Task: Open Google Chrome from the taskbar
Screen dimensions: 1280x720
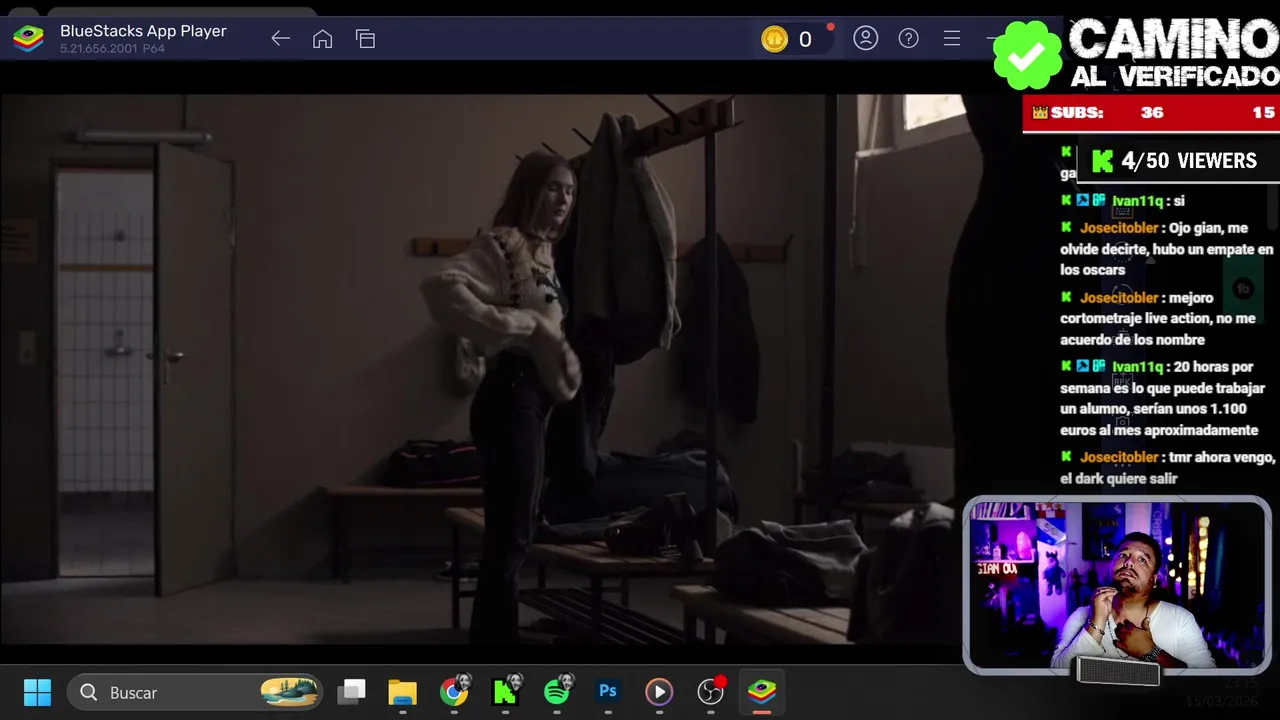Action: [x=454, y=692]
